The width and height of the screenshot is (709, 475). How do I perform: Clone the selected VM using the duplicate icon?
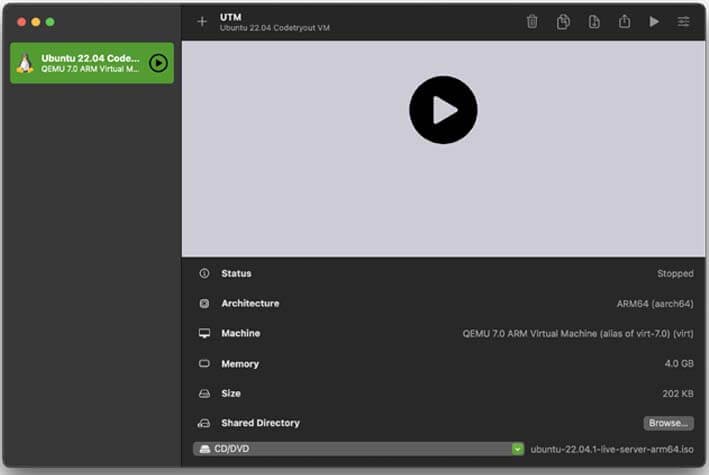pos(563,22)
